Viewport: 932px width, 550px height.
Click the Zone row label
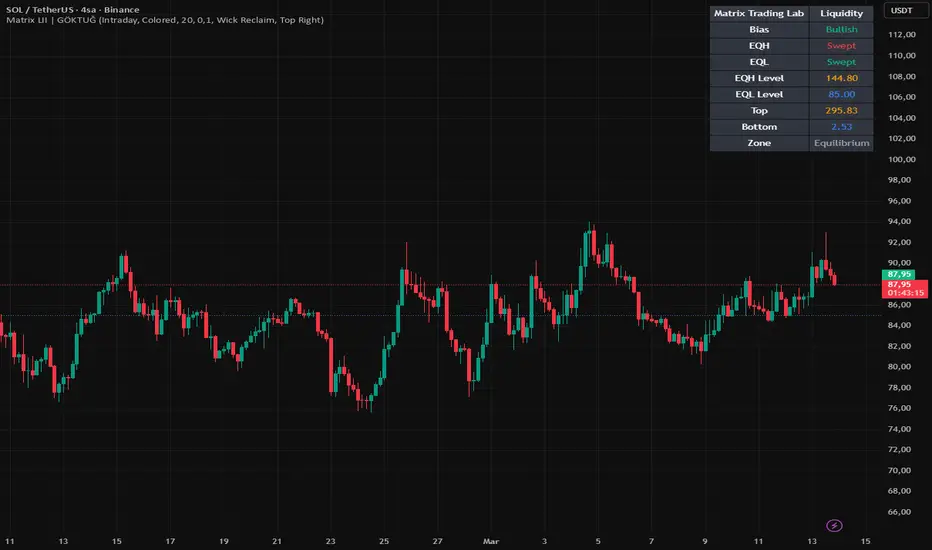(x=759, y=143)
